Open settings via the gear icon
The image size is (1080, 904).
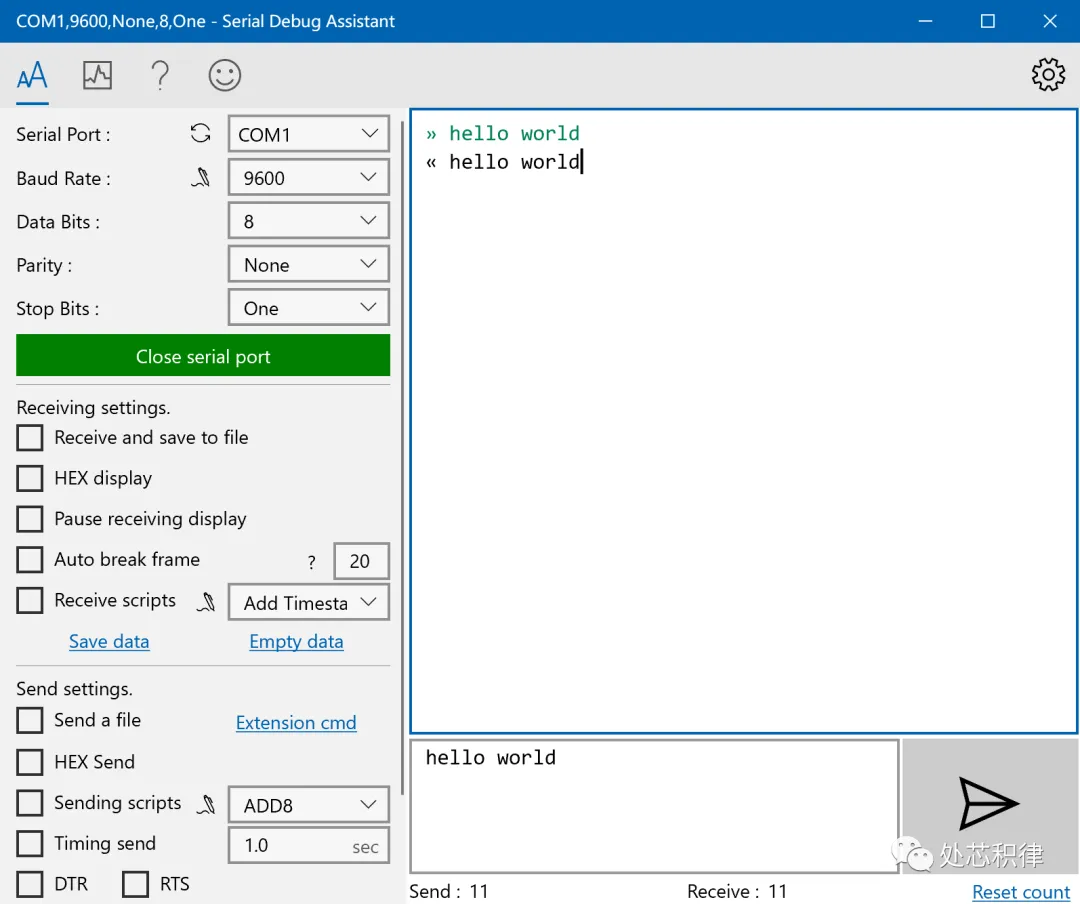click(x=1048, y=74)
